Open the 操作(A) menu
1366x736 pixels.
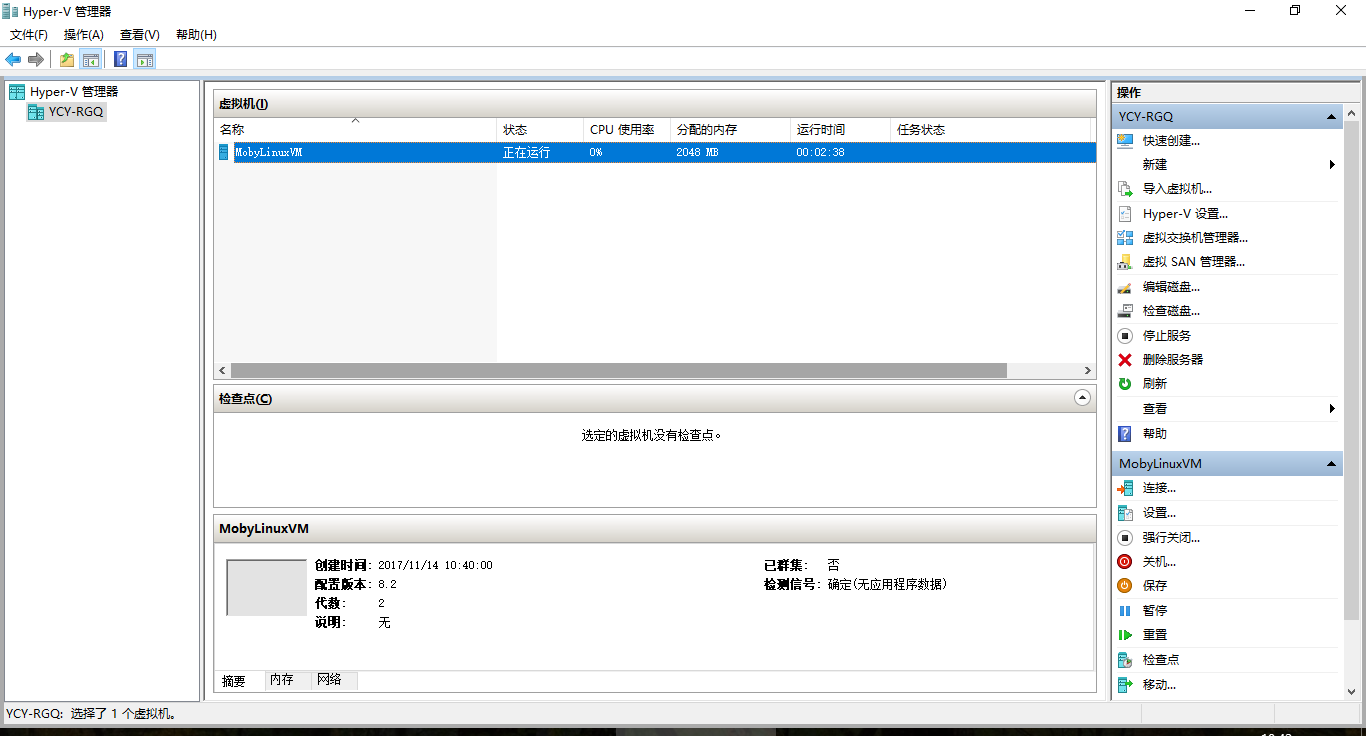coord(83,35)
